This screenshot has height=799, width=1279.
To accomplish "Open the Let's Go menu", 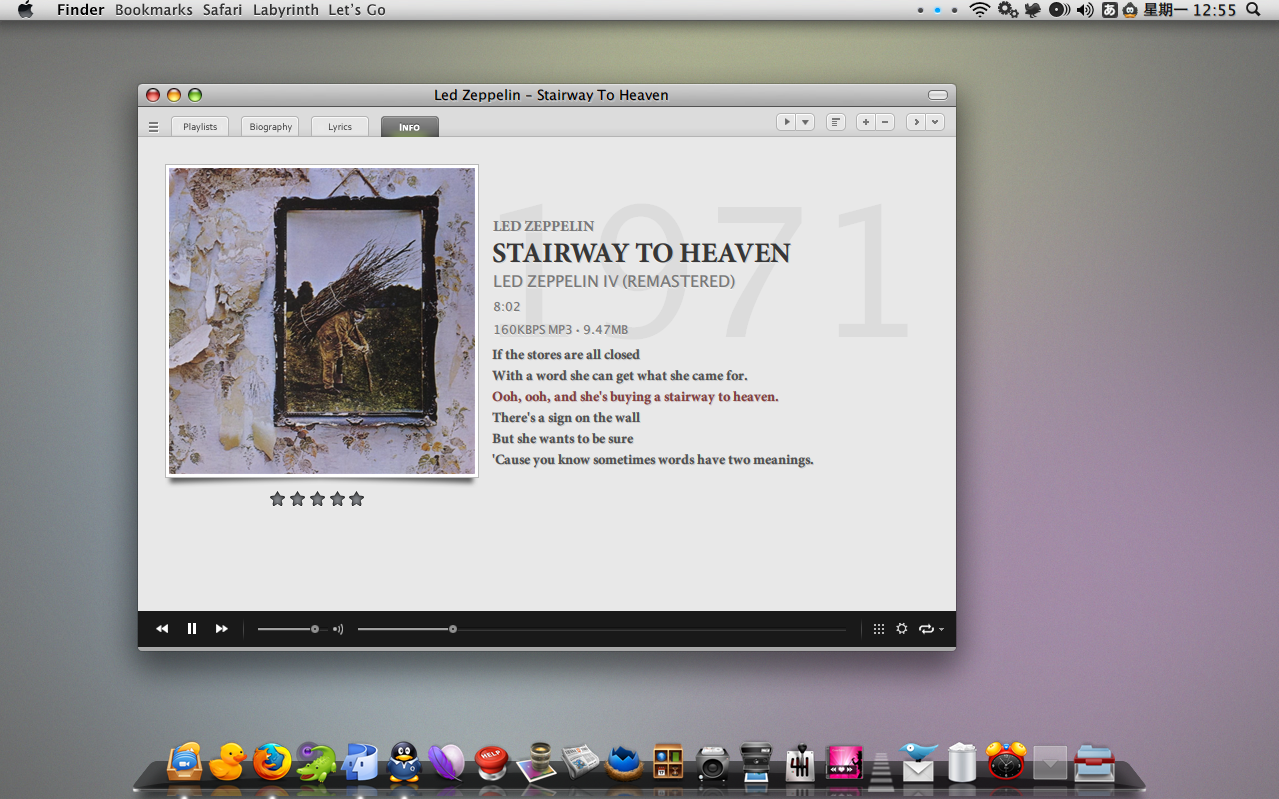I will 357,10.
